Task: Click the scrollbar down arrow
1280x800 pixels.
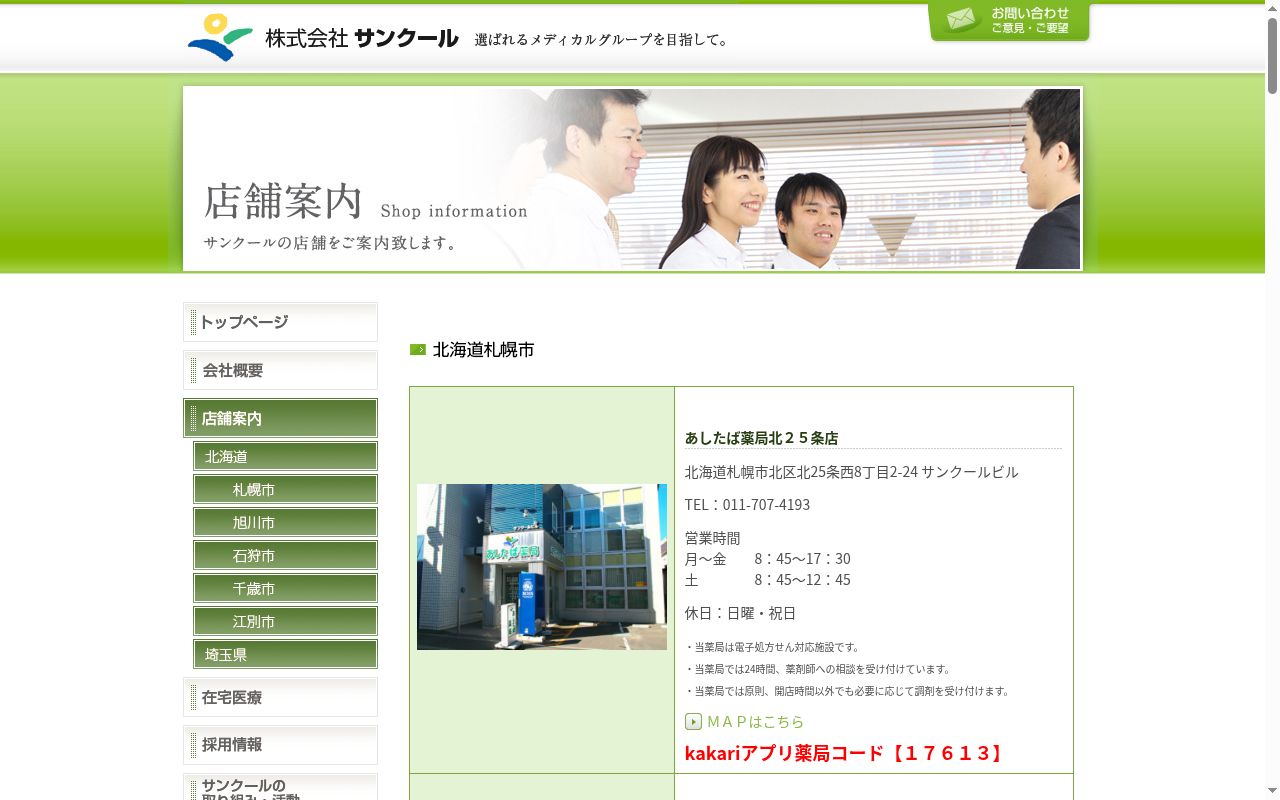Action: pos(1272,792)
